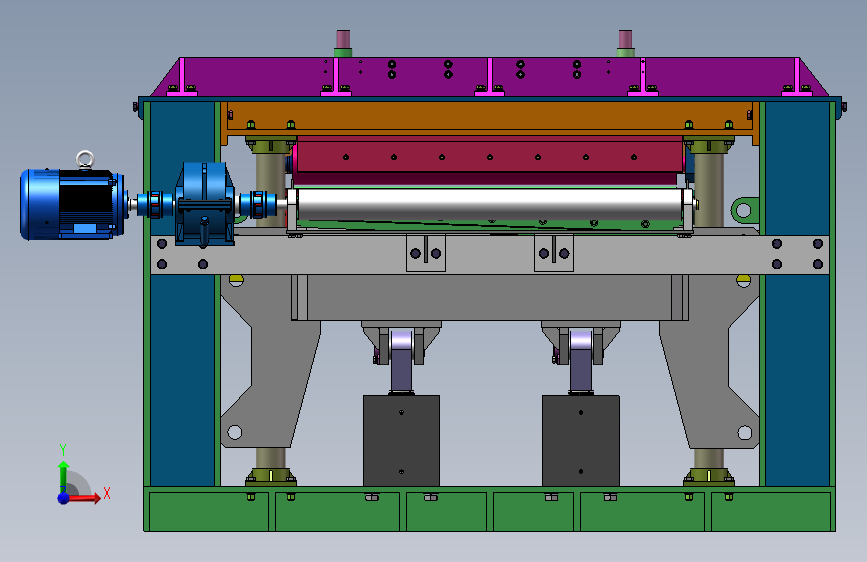Screen dimensions: 867x562
Task: Select the green lifting lug on right side
Action: (744, 210)
